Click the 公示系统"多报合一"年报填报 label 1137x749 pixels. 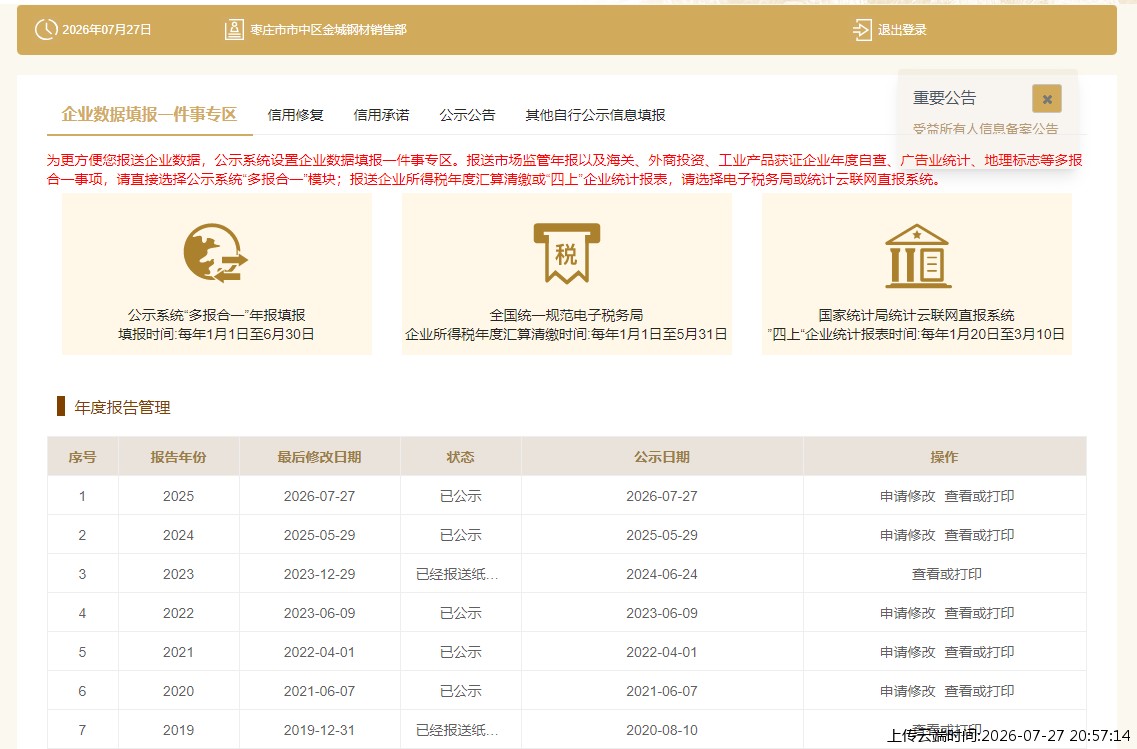[x=216, y=315]
